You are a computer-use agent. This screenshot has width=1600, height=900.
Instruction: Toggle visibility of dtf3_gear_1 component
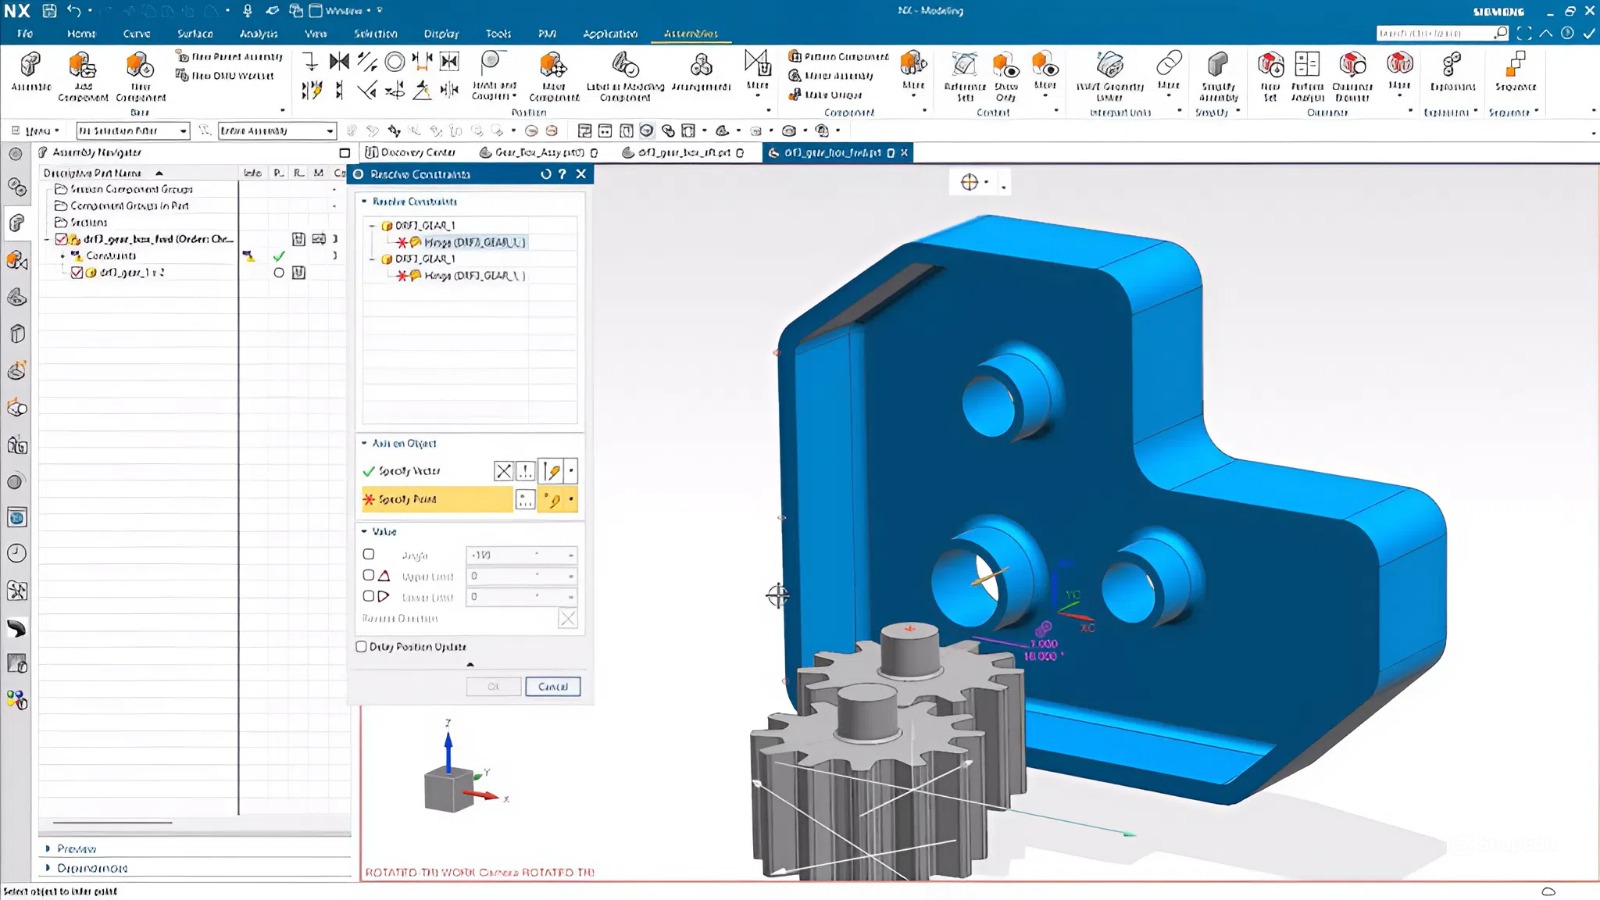pyautogui.click(x=77, y=271)
